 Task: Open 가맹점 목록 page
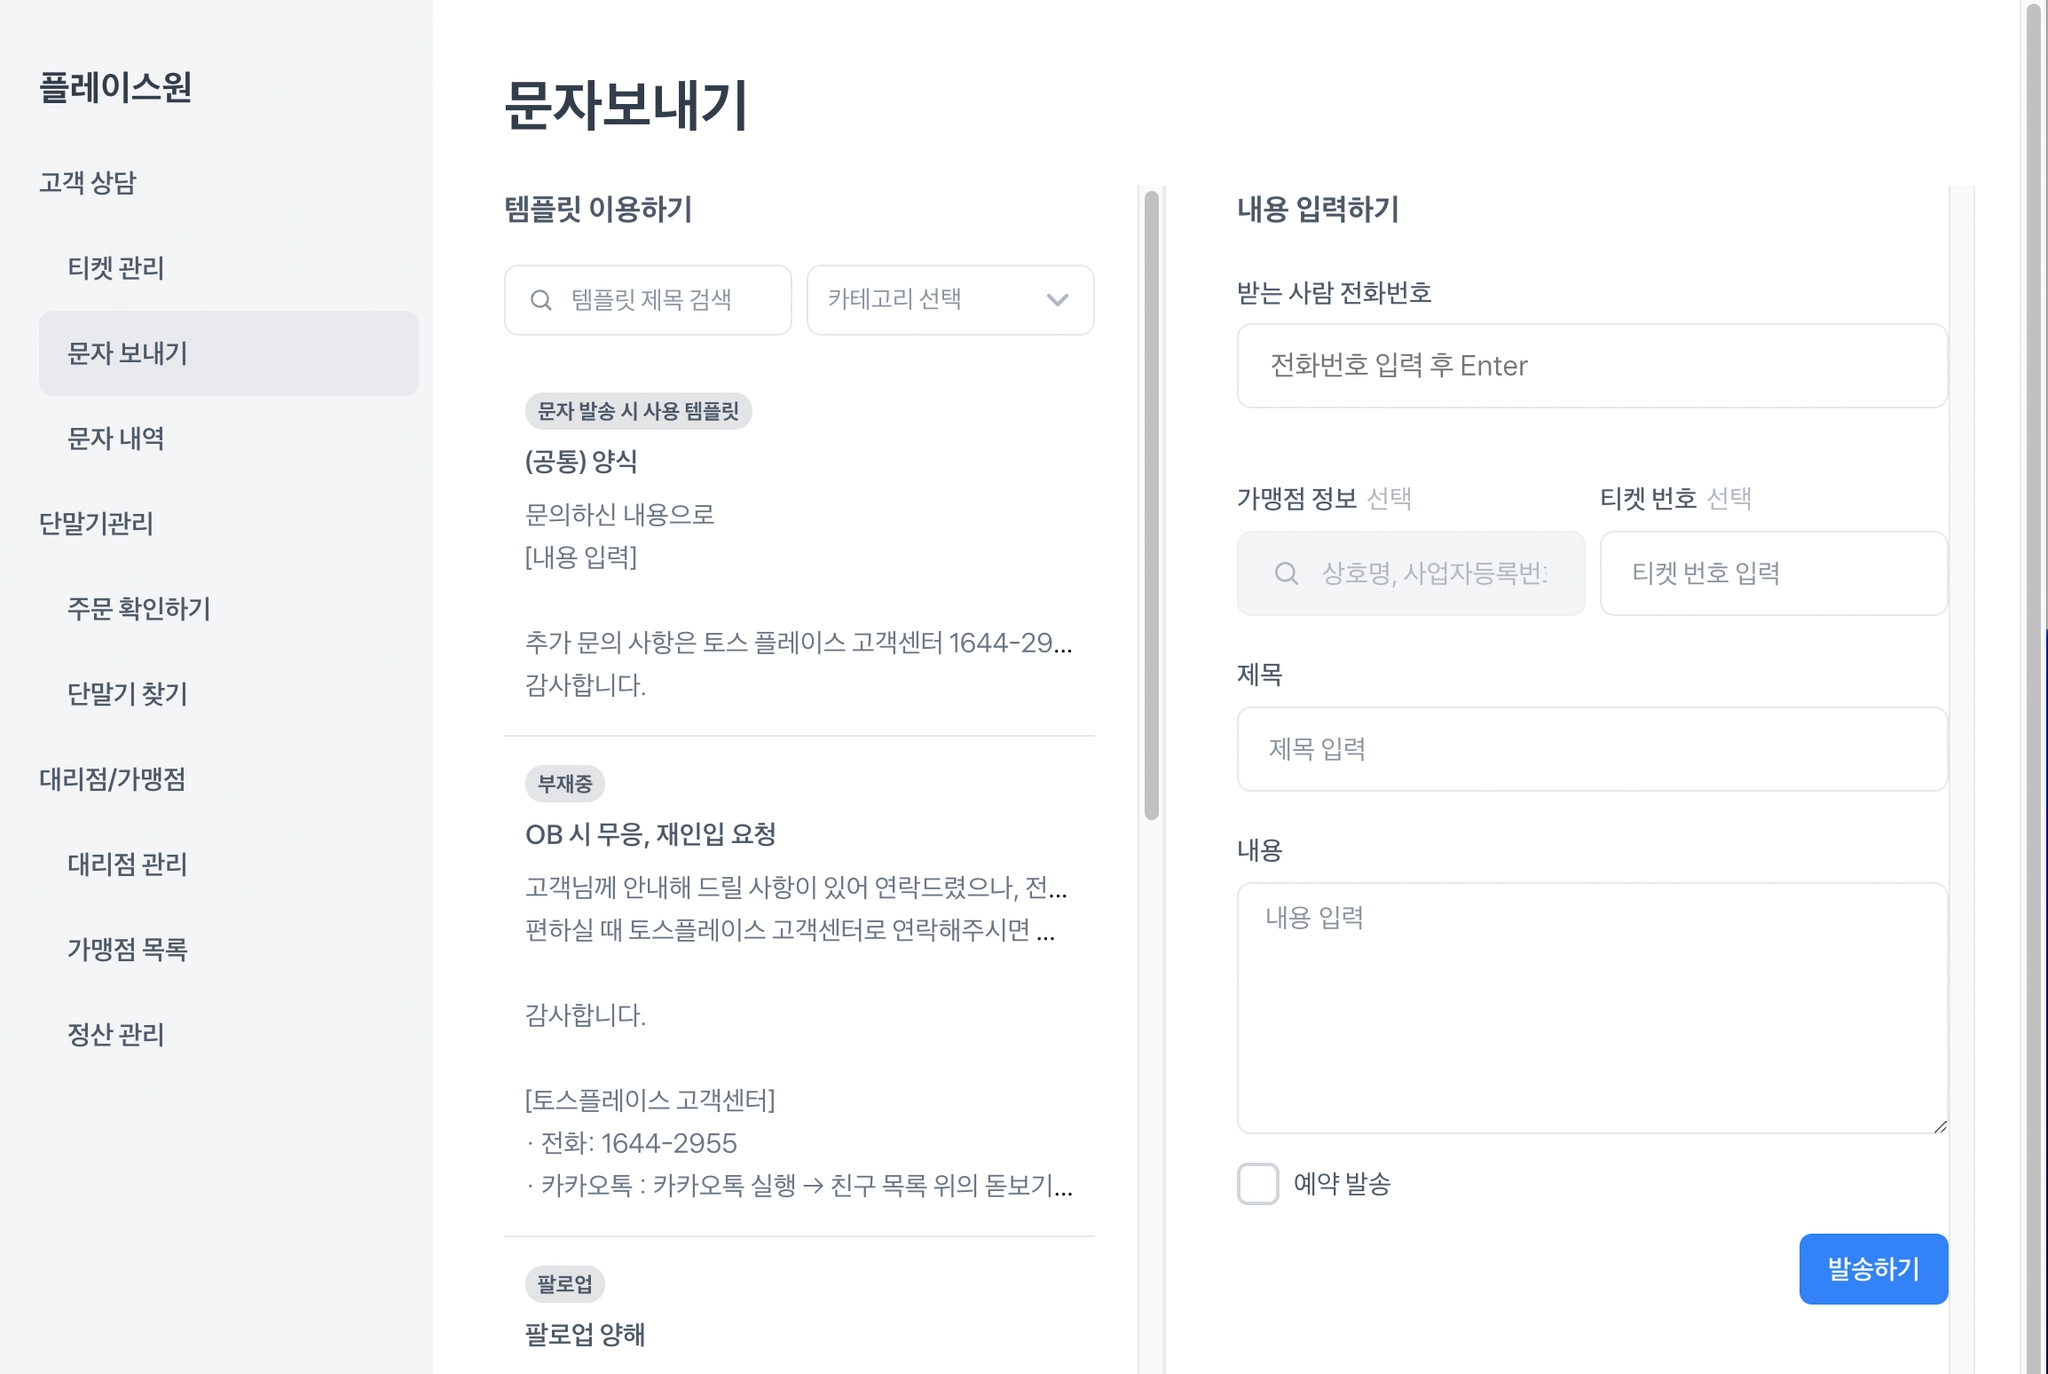pyautogui.click(x=127, y=949)
